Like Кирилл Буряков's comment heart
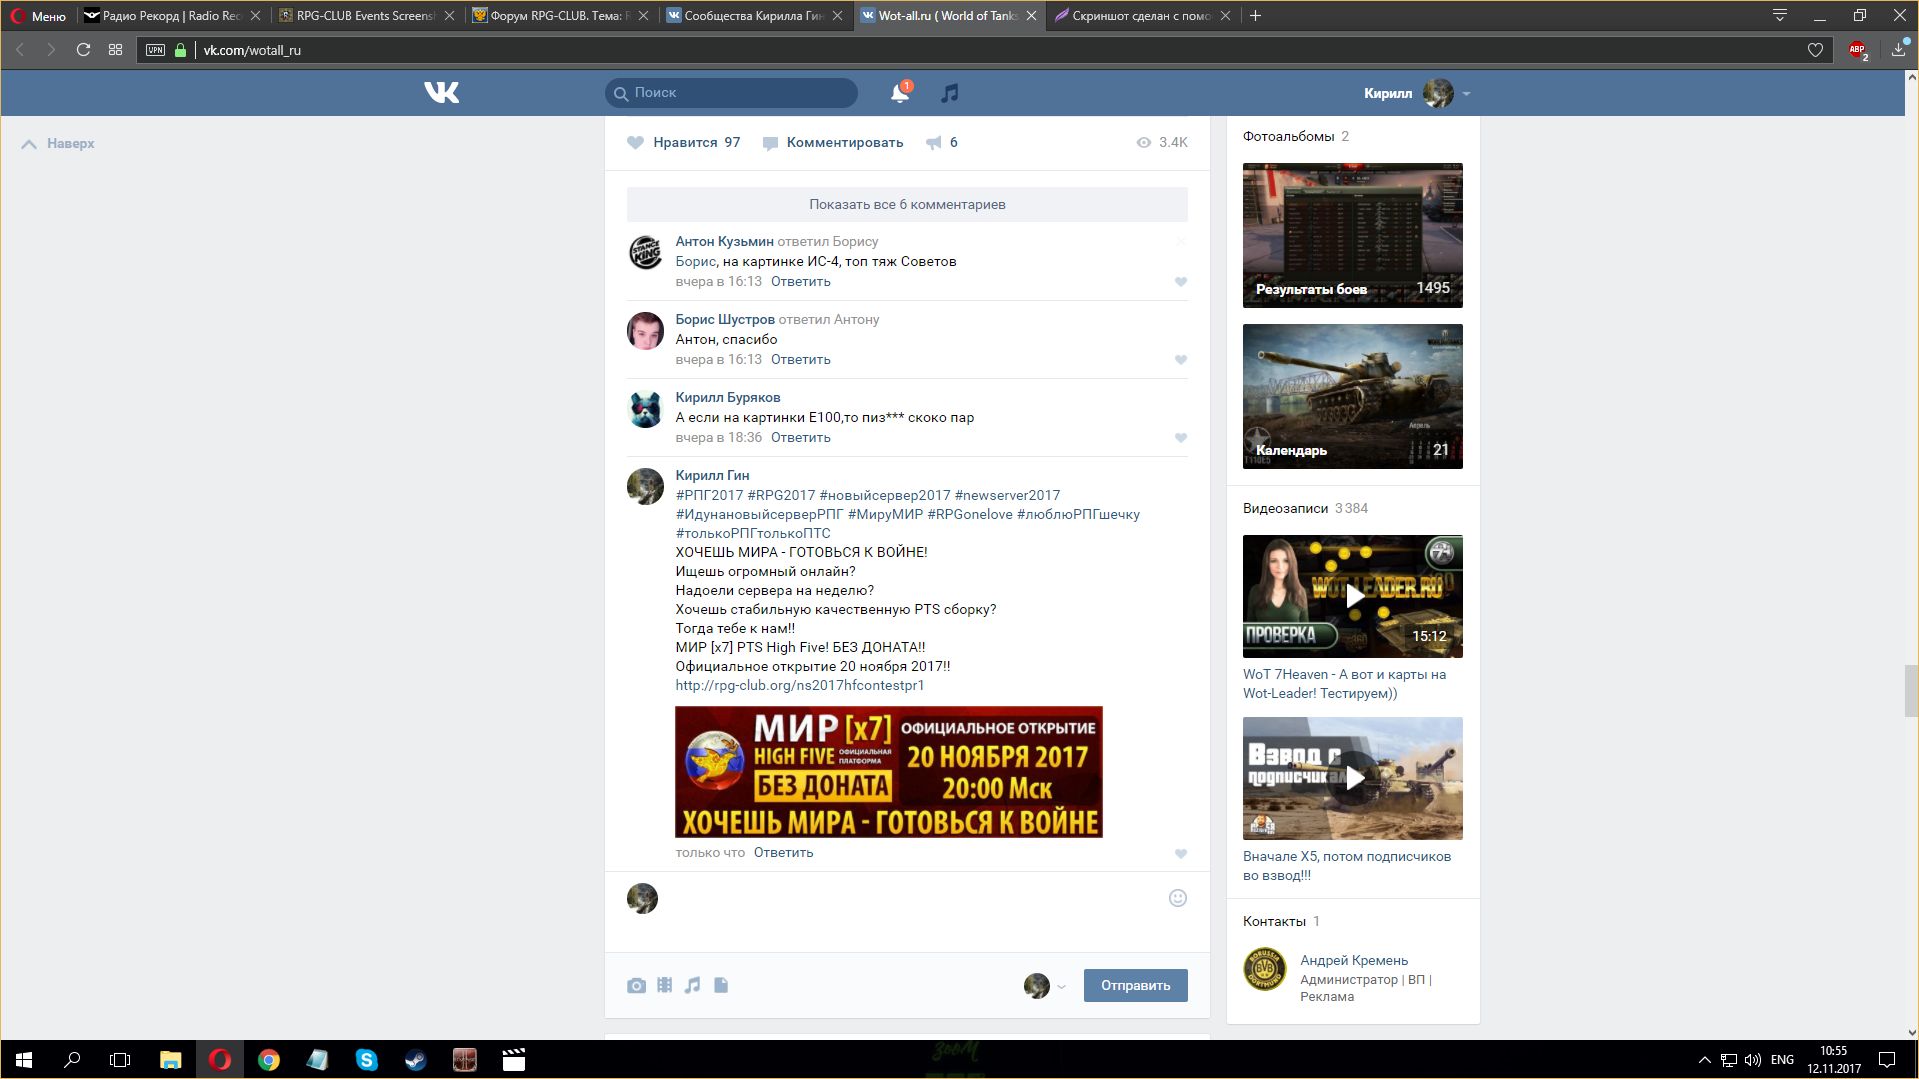Screen dimensions: 1919x1079 [x=1181, y=438]
